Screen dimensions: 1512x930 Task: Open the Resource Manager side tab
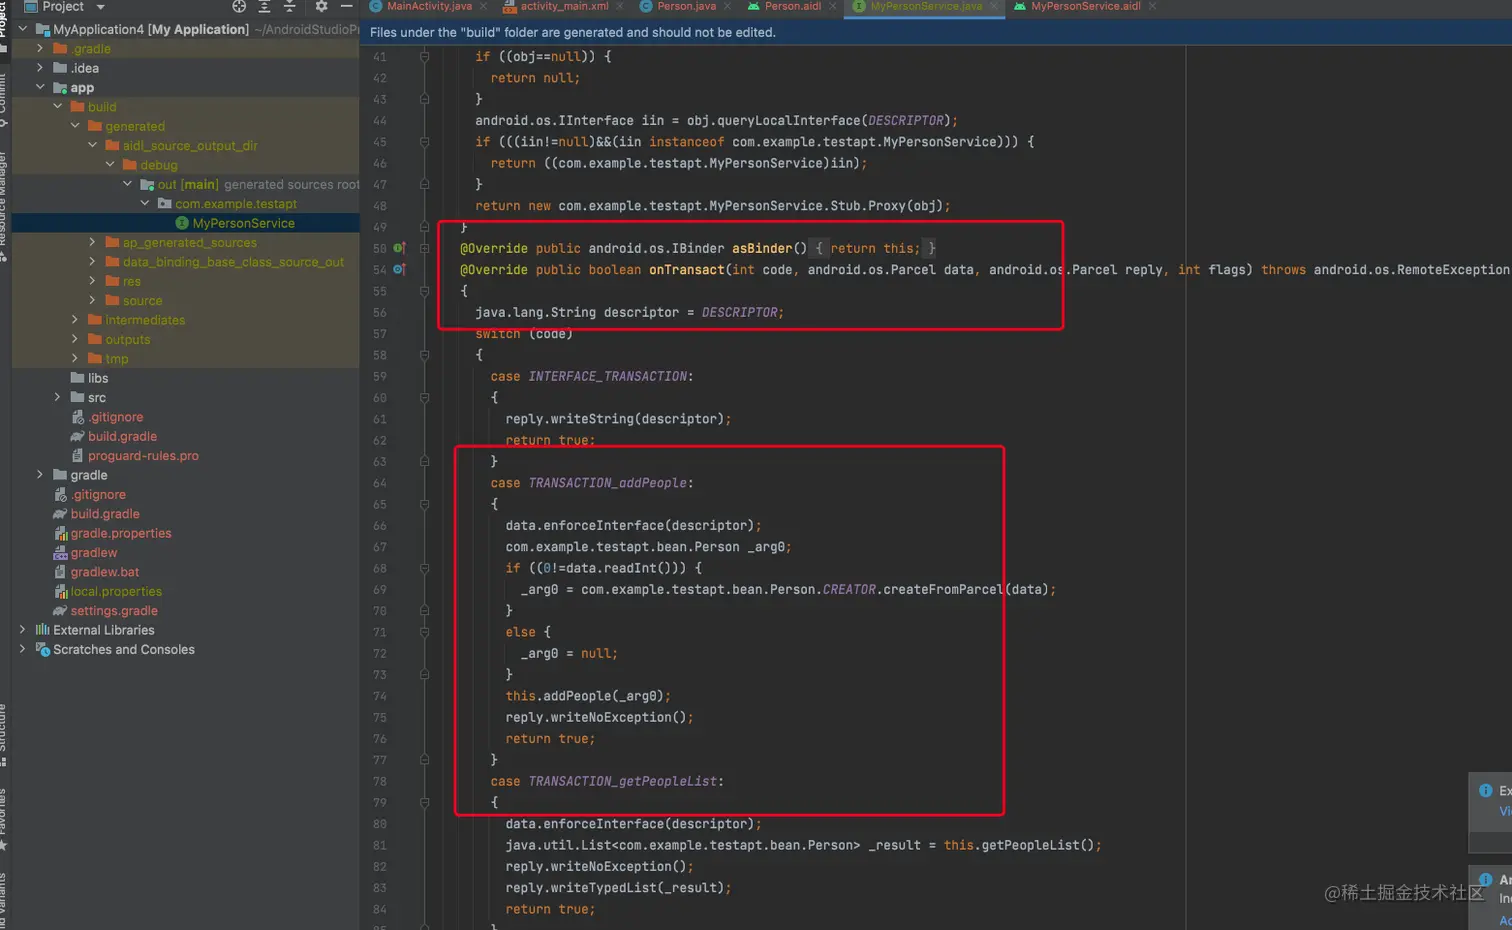point(4,205)
